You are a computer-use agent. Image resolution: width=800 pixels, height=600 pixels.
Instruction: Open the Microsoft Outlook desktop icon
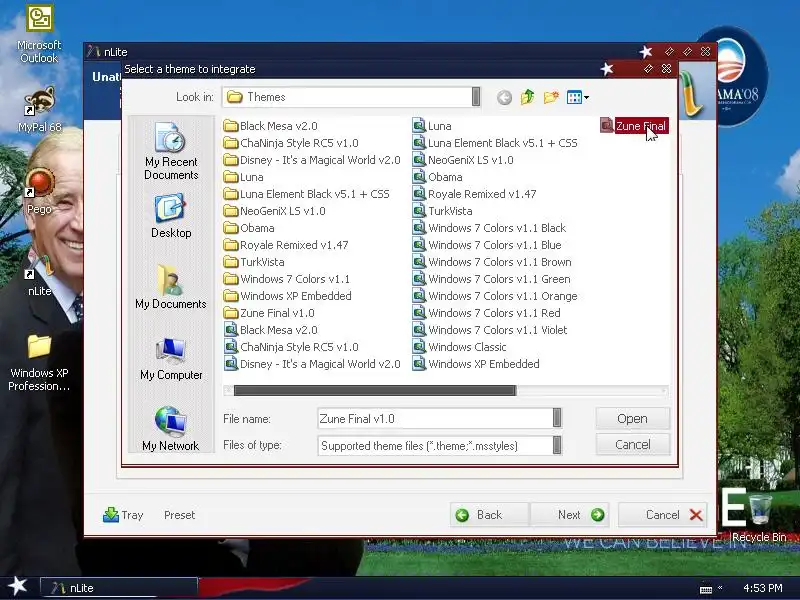tap(39, 35)
